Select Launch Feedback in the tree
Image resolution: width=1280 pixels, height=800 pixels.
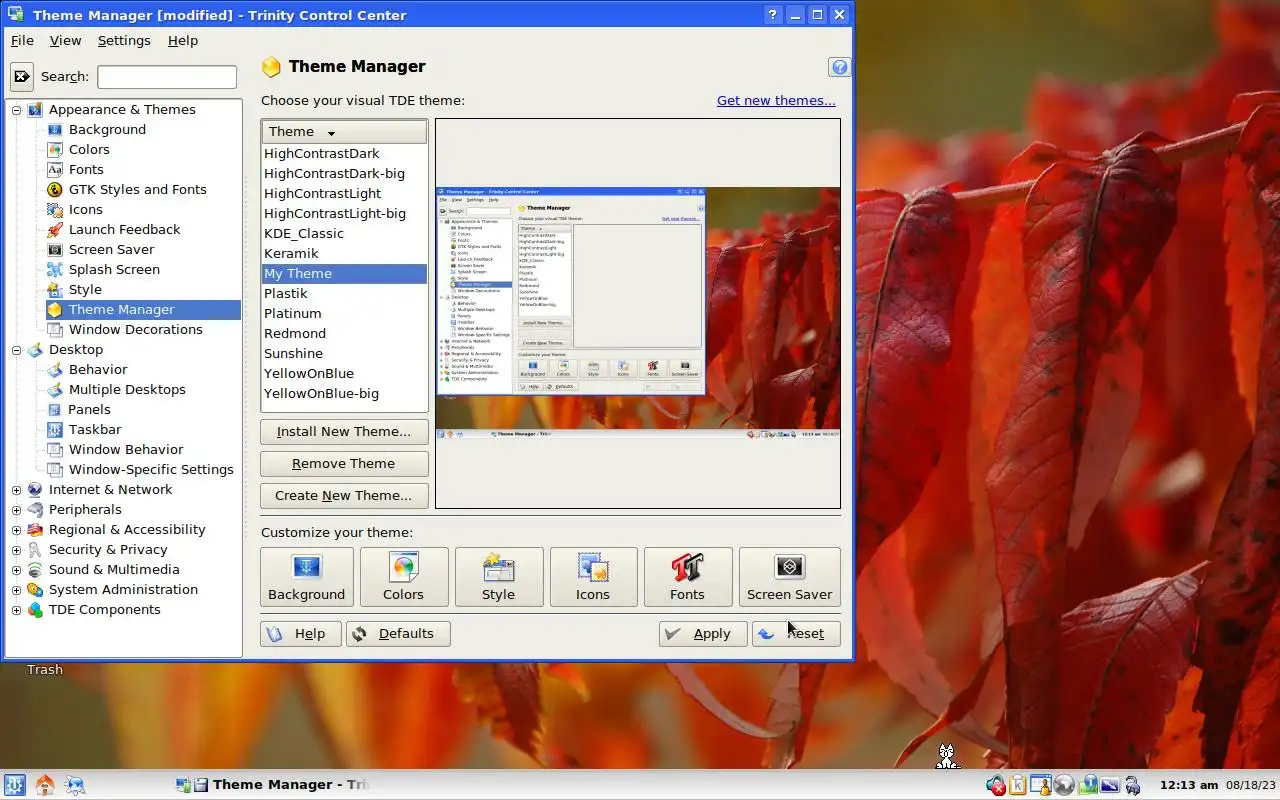(124, 229)
